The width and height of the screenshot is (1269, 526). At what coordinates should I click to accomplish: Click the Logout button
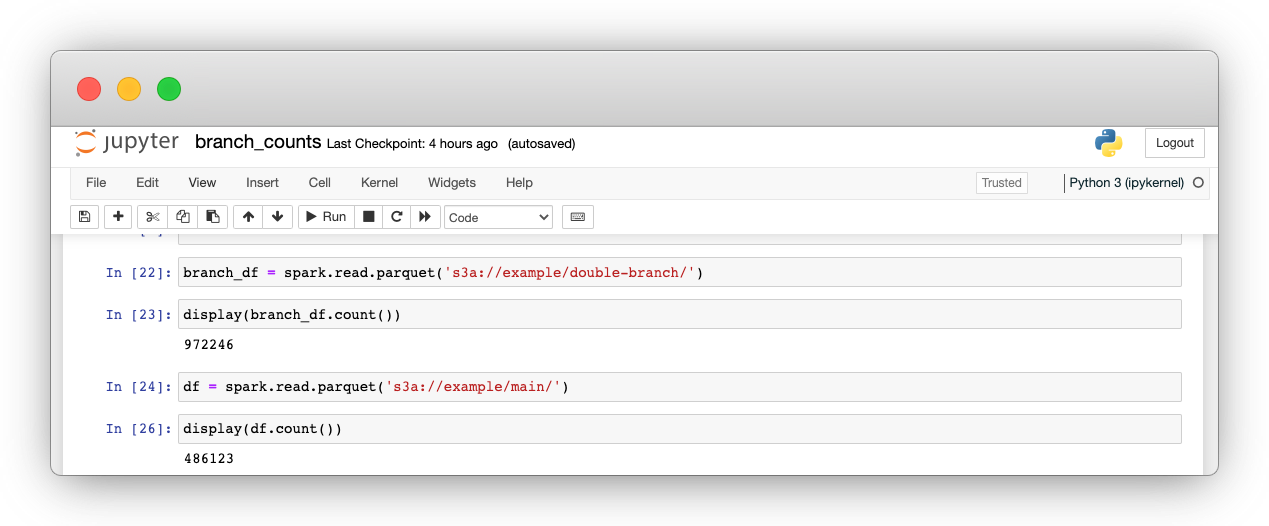(x=1175, y=143)
